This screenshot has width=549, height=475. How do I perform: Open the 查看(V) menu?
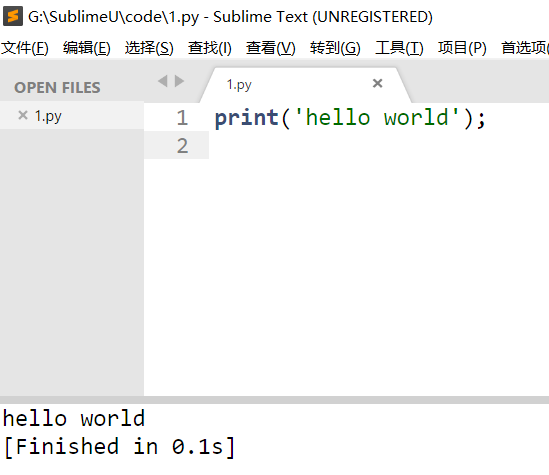(x=271, y=48)
